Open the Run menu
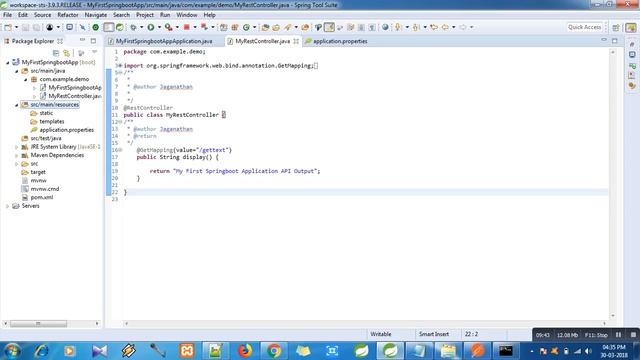Viewport: 640px width, 360px height. coord(165,15)
